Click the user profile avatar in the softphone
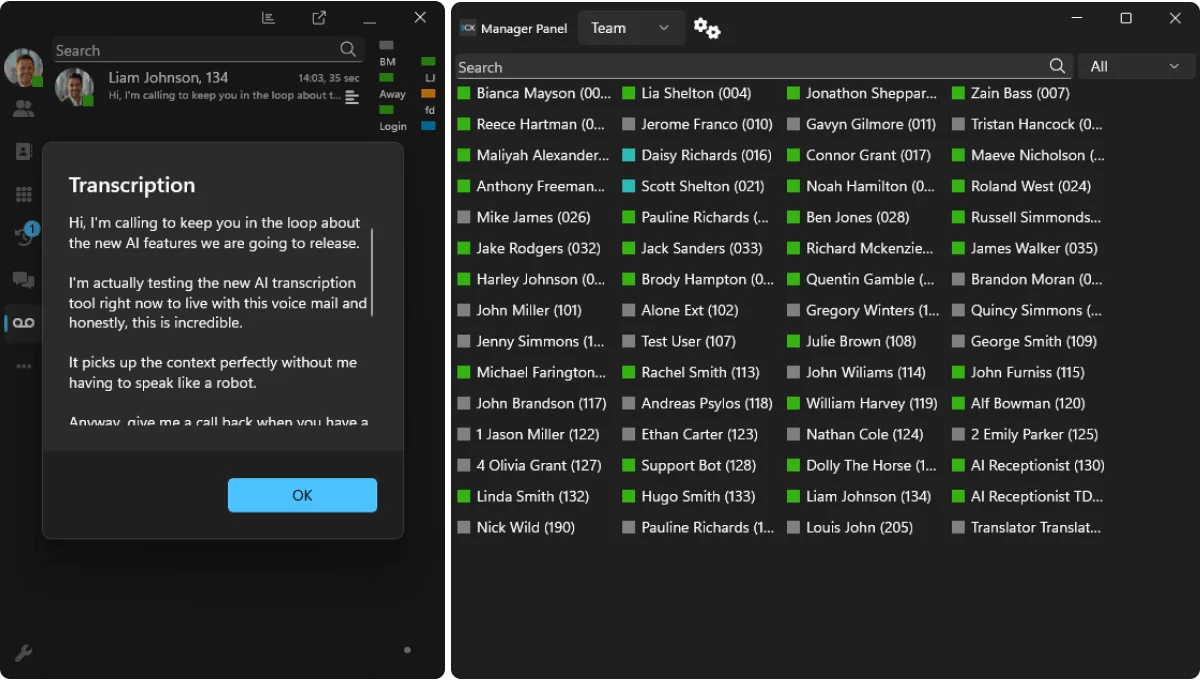Image resolution: width=1200 pixels, height=680 pixels. (23, 68)
